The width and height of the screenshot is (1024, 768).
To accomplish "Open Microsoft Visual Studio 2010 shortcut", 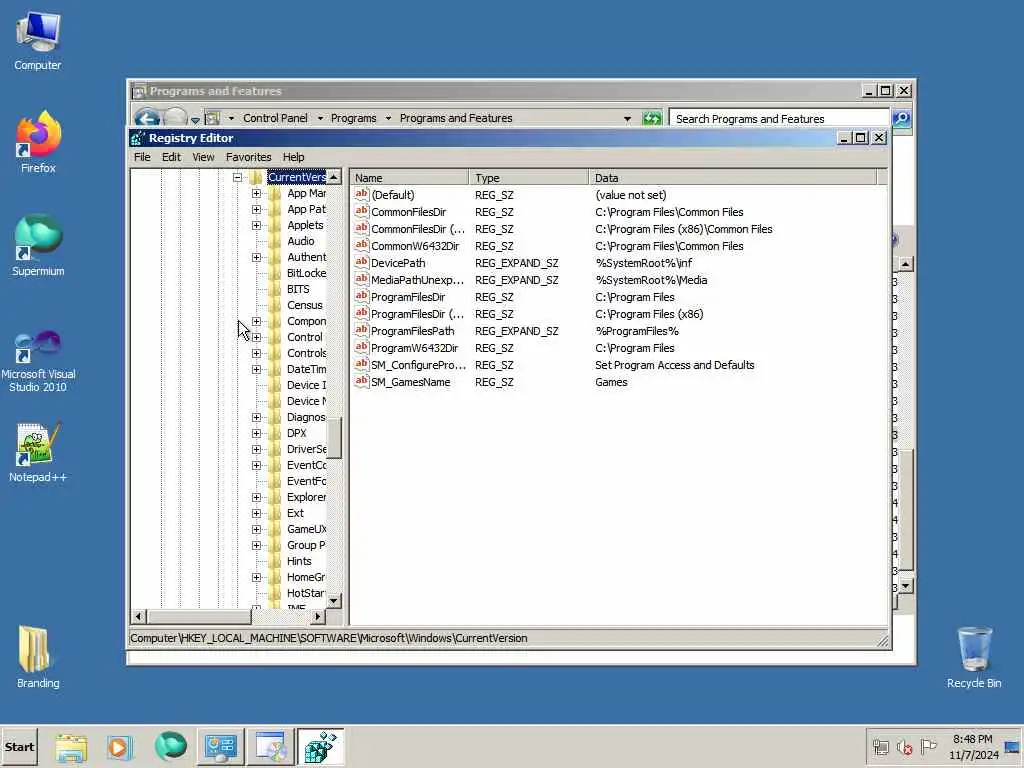I will pos(38,361).
